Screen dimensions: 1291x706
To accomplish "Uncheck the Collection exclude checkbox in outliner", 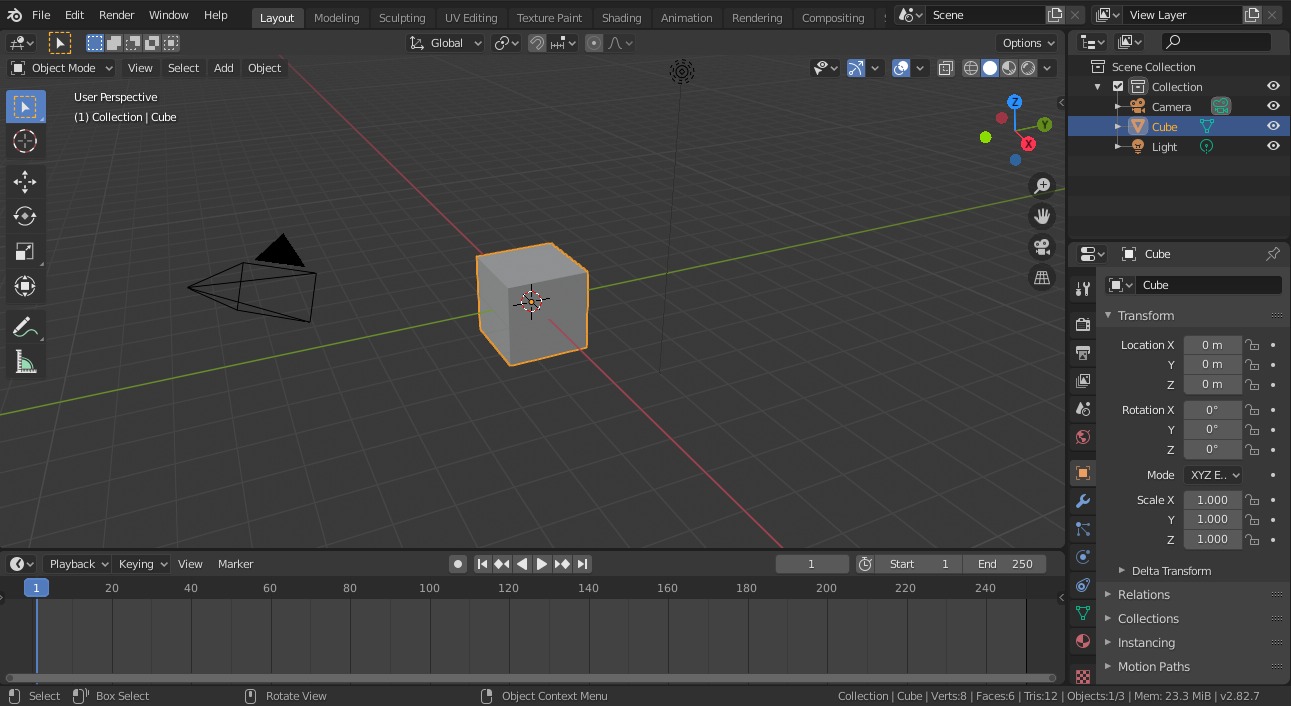I will 1118,87.
